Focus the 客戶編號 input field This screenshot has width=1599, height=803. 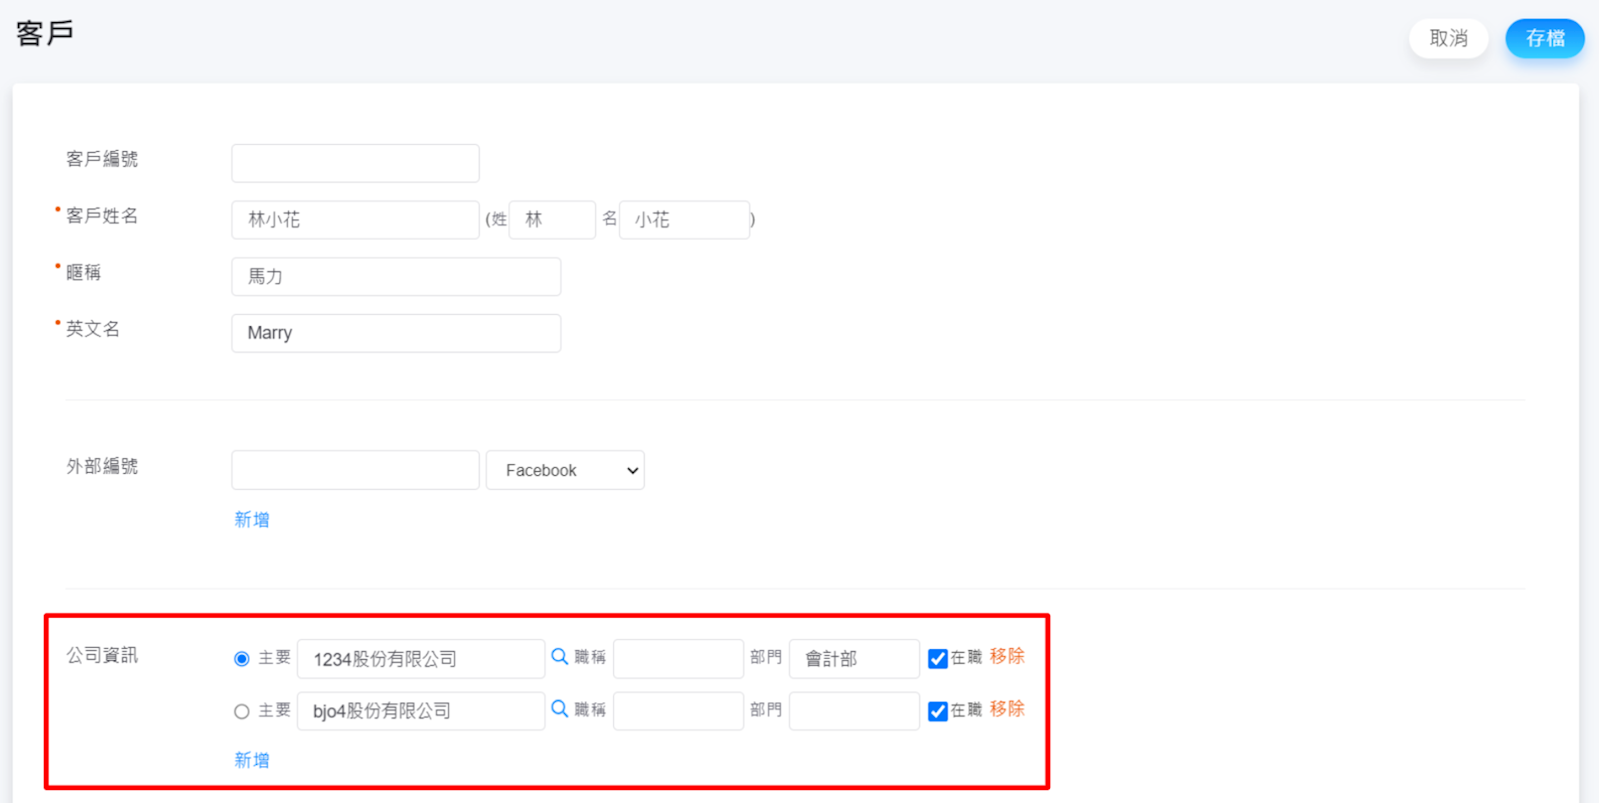[355, 163]
